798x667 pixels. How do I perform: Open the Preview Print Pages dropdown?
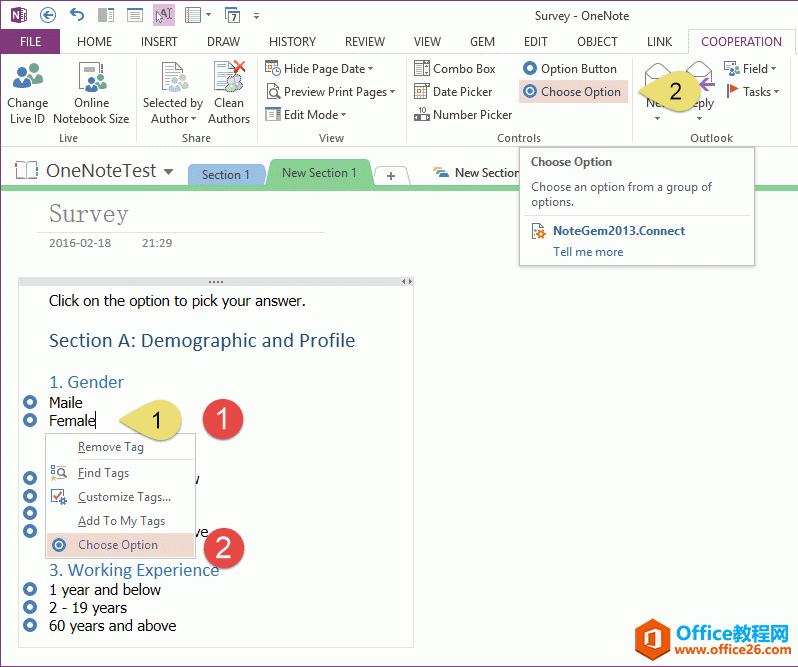pyautogui.click(x=392, y=92)
